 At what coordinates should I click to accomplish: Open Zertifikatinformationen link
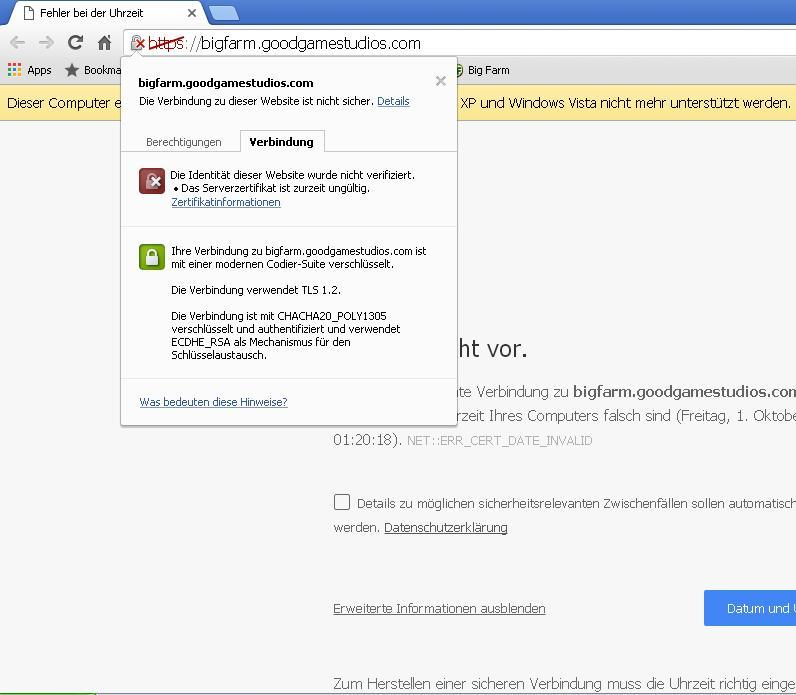226,202
